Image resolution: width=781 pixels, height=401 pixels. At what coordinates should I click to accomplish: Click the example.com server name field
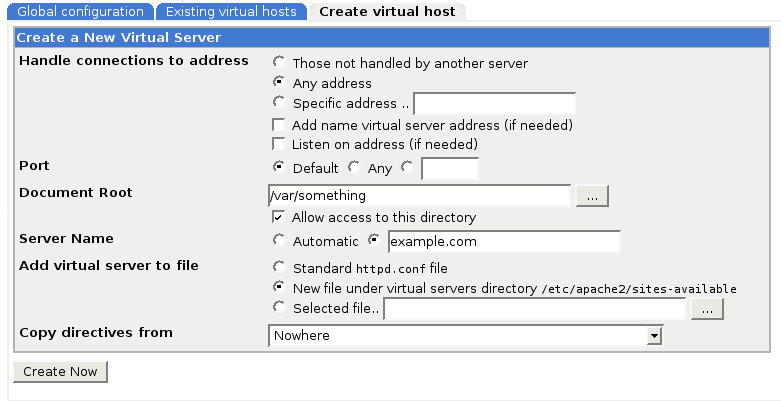pos(503,242)
